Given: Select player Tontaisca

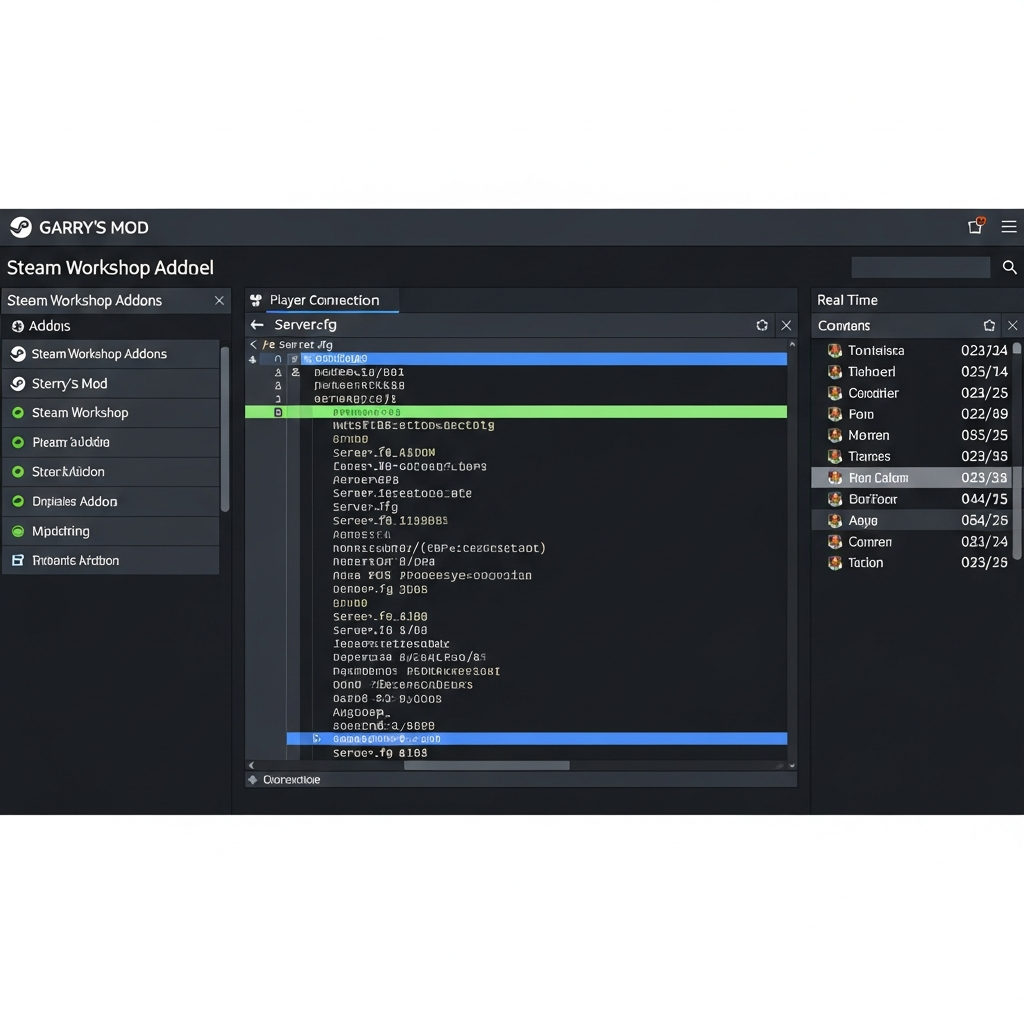Looking at the screenshot, I should coord(912,351).
